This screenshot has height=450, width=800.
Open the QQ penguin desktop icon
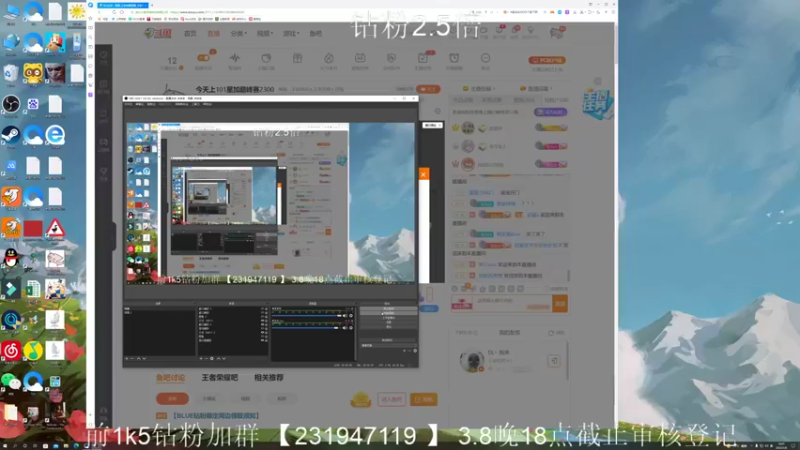pos(11,258)
